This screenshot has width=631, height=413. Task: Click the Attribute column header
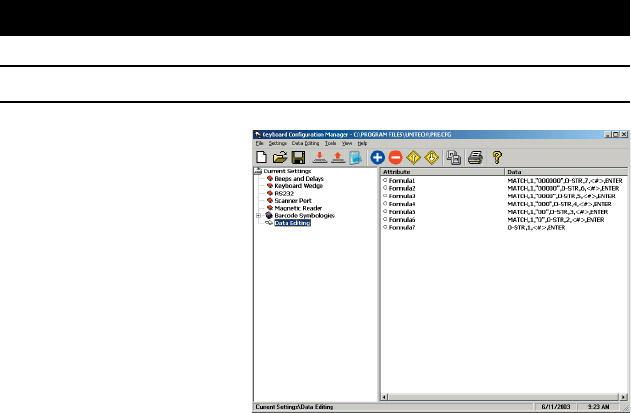(442, 172)
